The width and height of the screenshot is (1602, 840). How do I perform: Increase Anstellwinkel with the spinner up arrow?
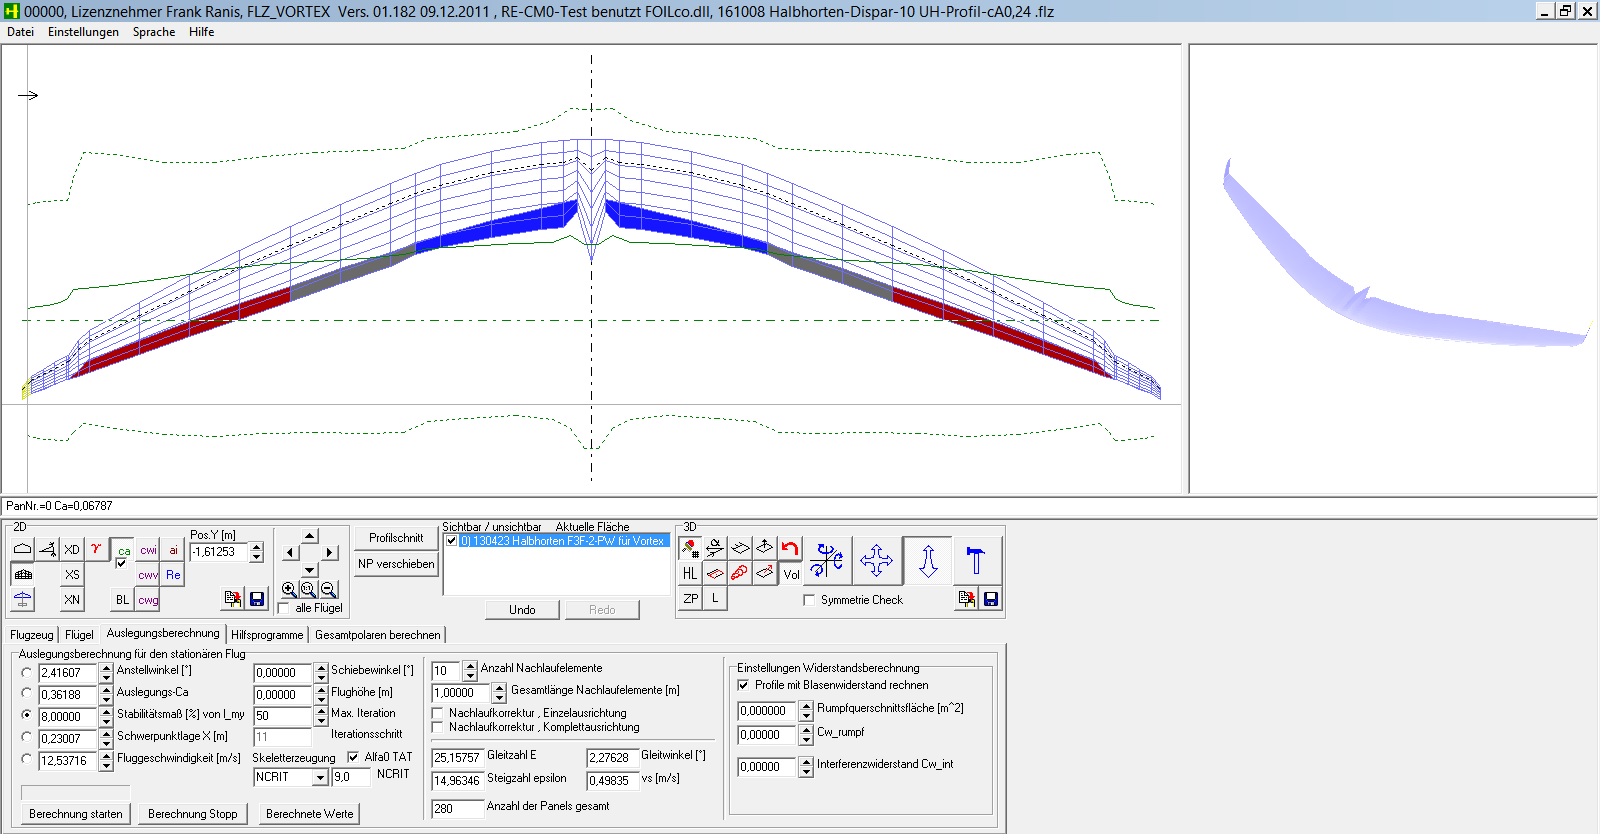tap(106, 668)
